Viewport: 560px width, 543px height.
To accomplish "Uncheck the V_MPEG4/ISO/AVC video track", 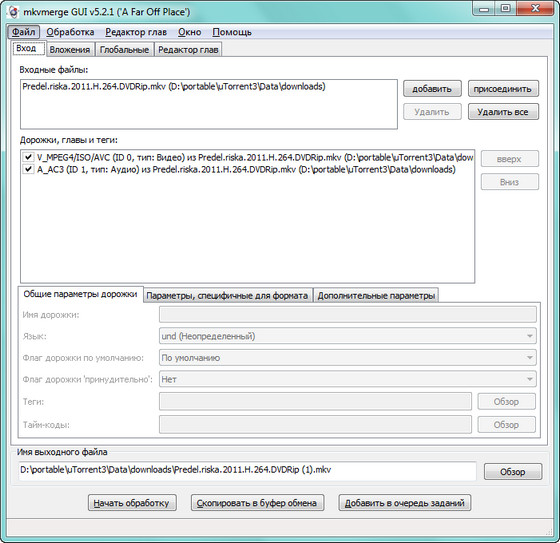I will click(x=28, y=157).
